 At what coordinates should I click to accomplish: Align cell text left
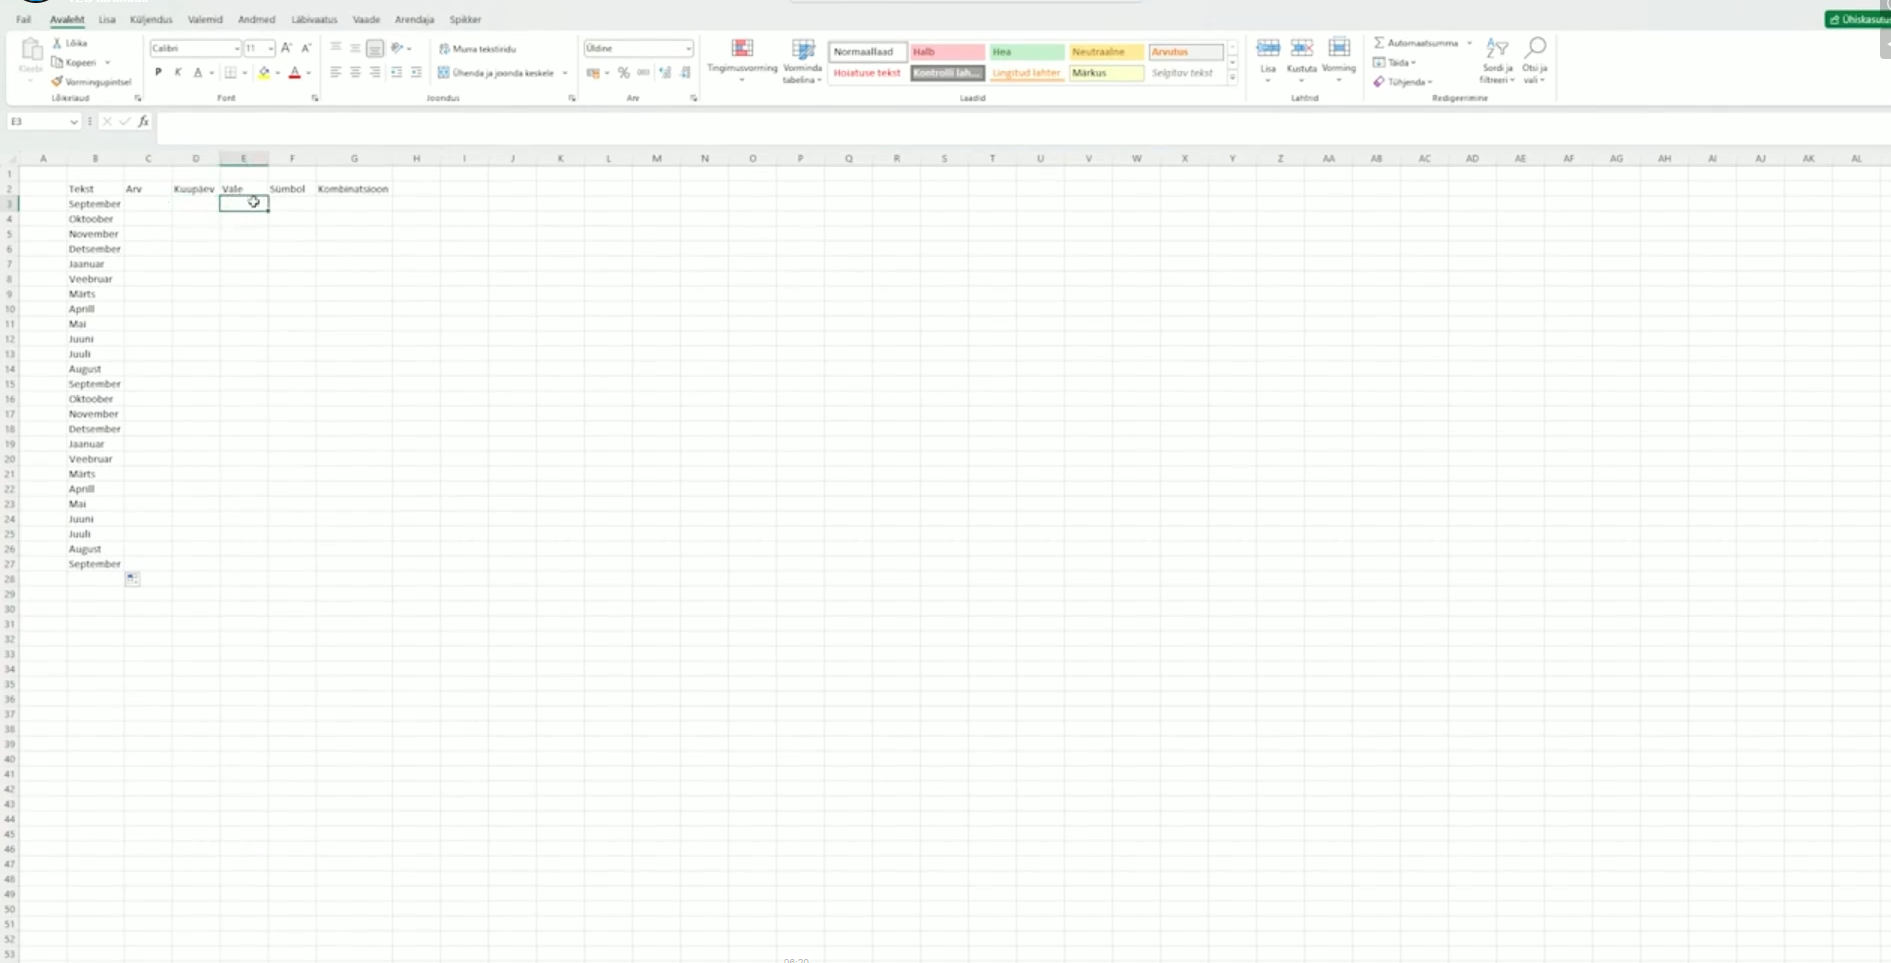coord(336,72)
